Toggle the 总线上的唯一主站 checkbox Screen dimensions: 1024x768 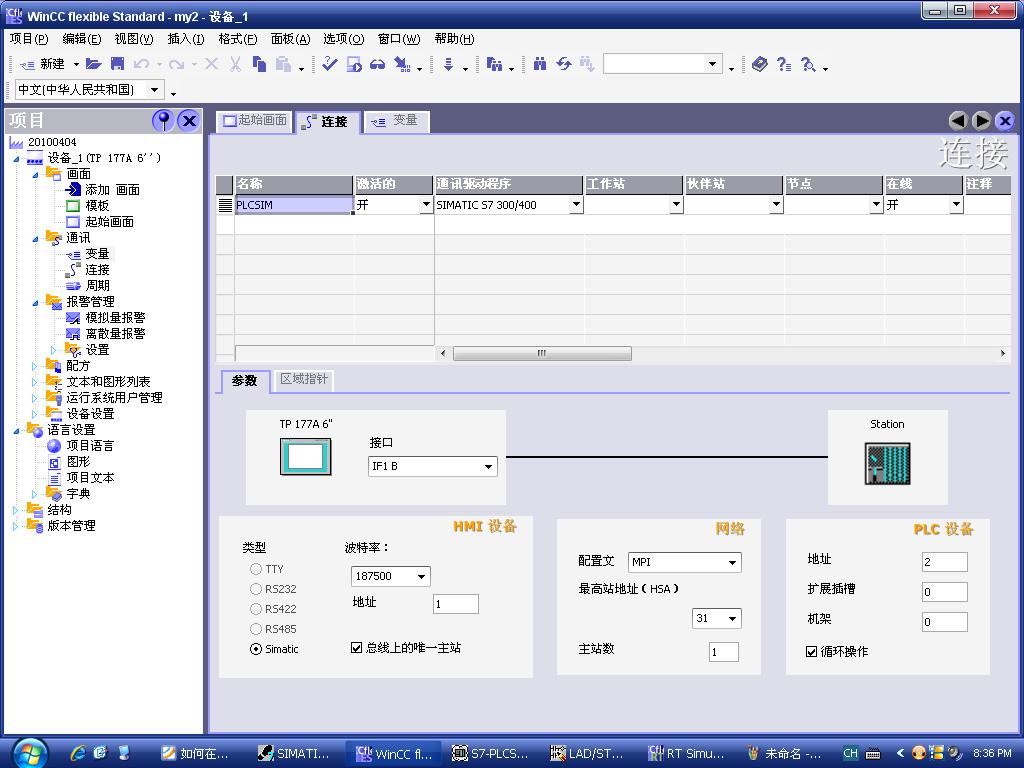coord(357,648)
